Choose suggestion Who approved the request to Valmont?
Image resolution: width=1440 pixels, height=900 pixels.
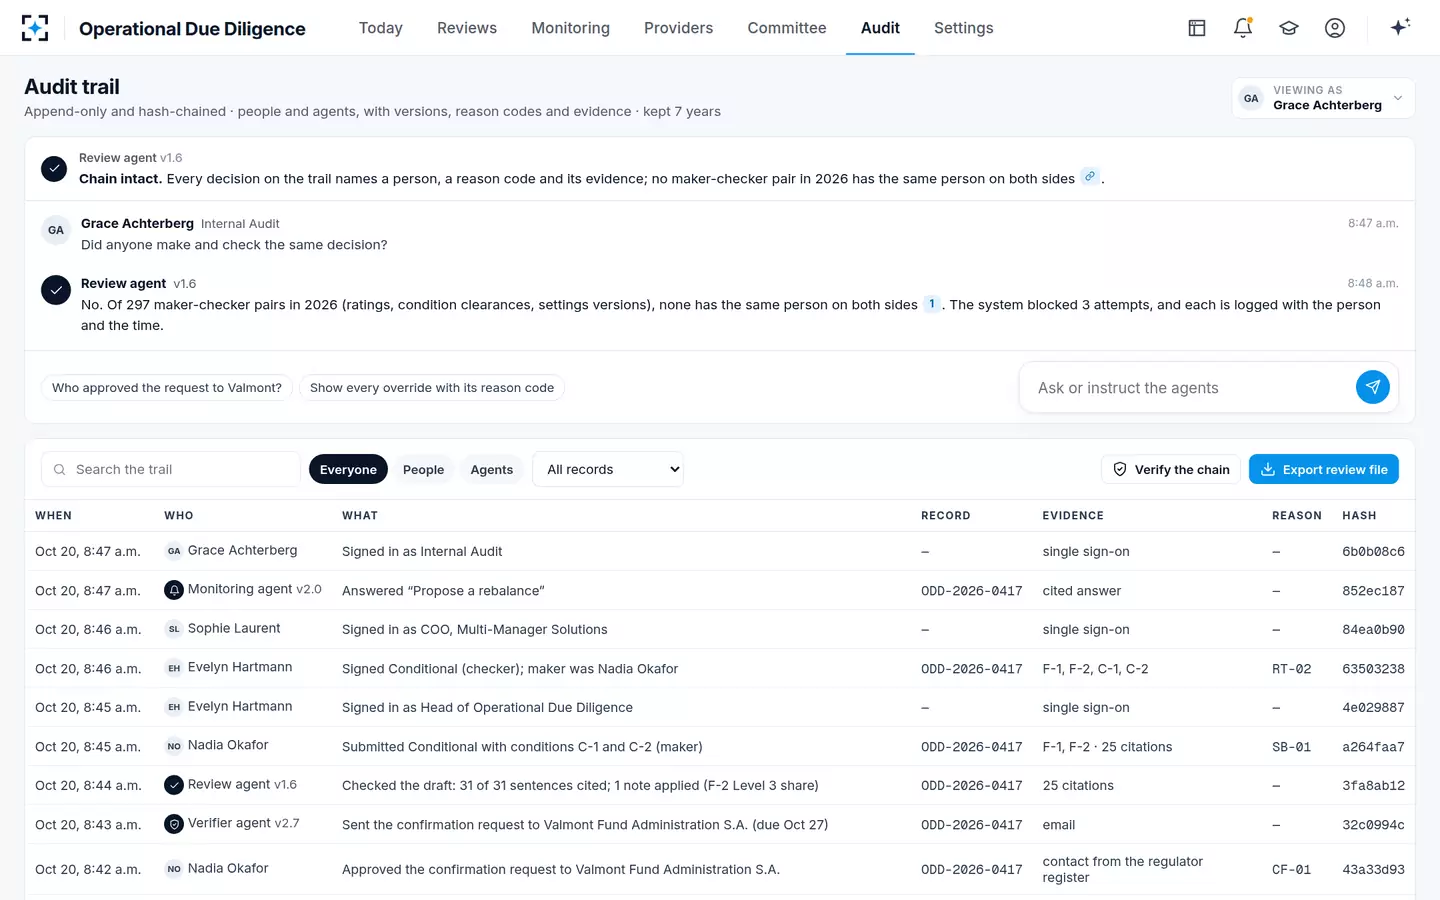click(167, 387)
